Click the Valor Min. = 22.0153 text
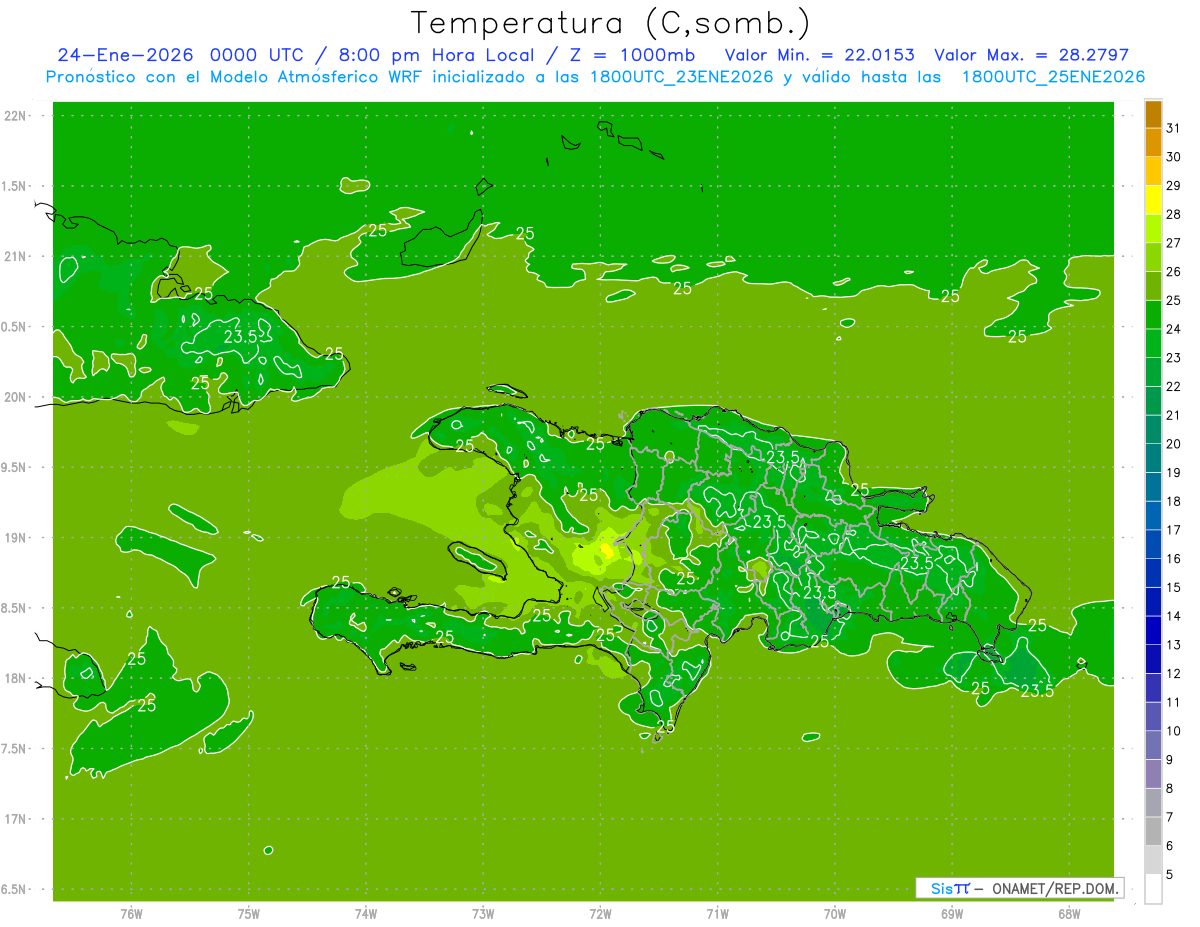Viewport: 1200px width, 927px height. pos(819,55)
